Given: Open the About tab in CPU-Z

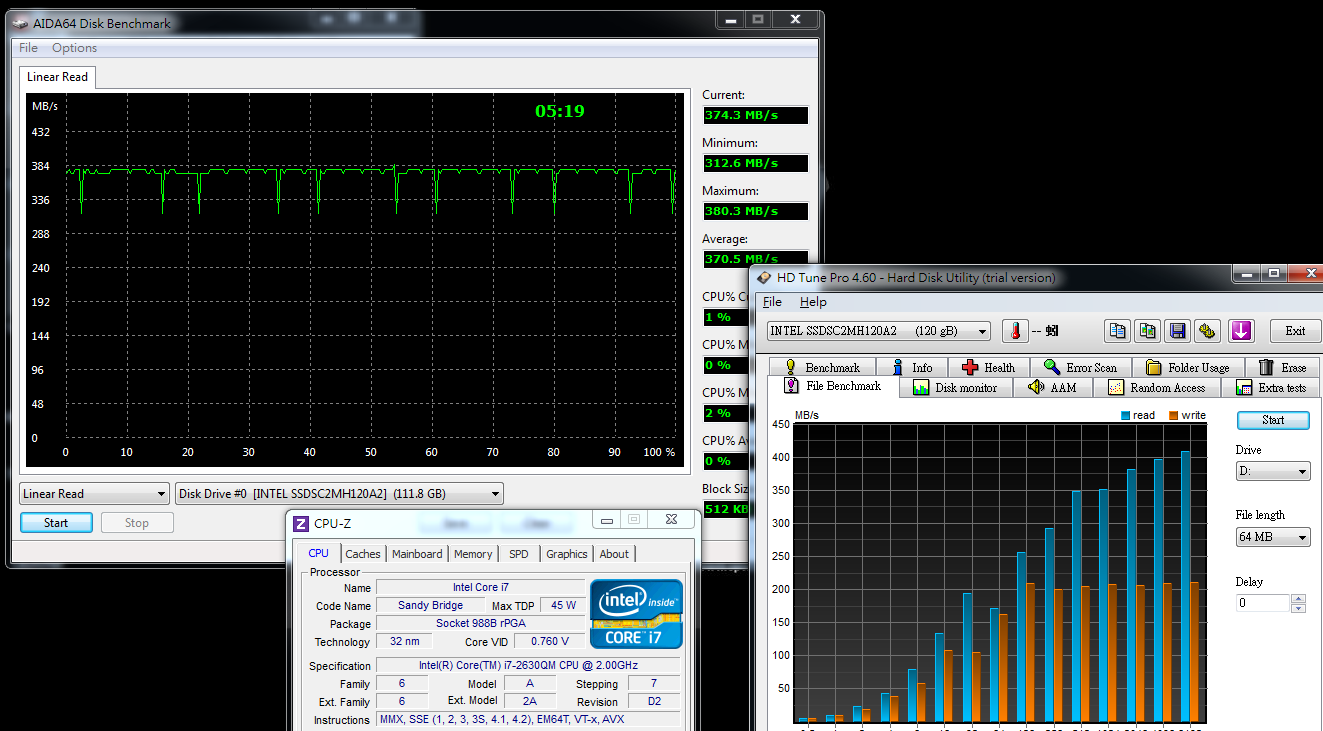Looking at the screenshot, I should (614, 554).
